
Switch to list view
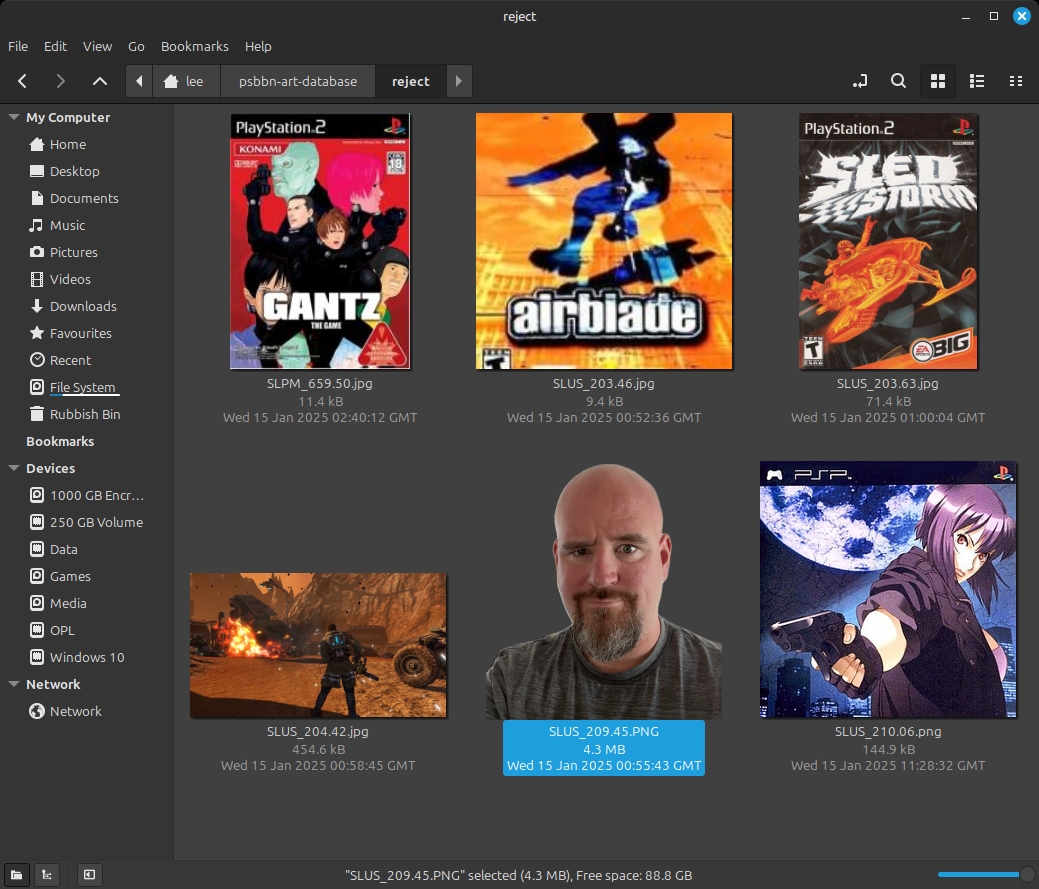pyautogui.click(x=977, y=81)
